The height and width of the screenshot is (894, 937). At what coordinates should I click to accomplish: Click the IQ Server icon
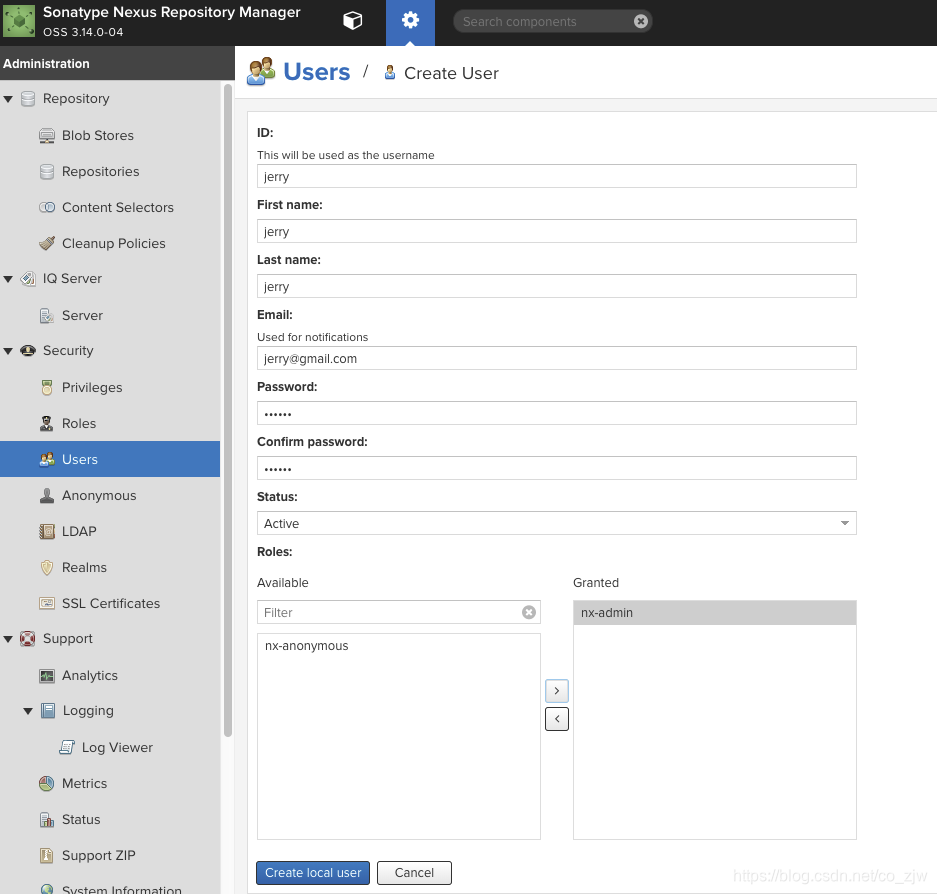(28, 278)
